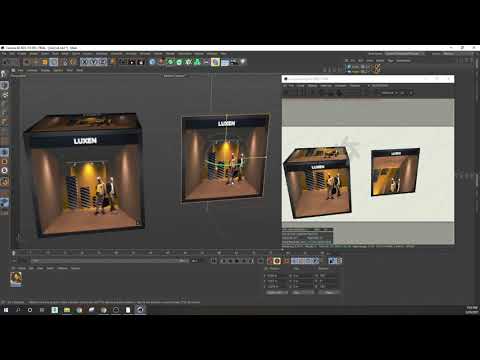Screen dimensions: 480x360
Task: Open the viewport Cameras menu
Action: tap(32, 70)
